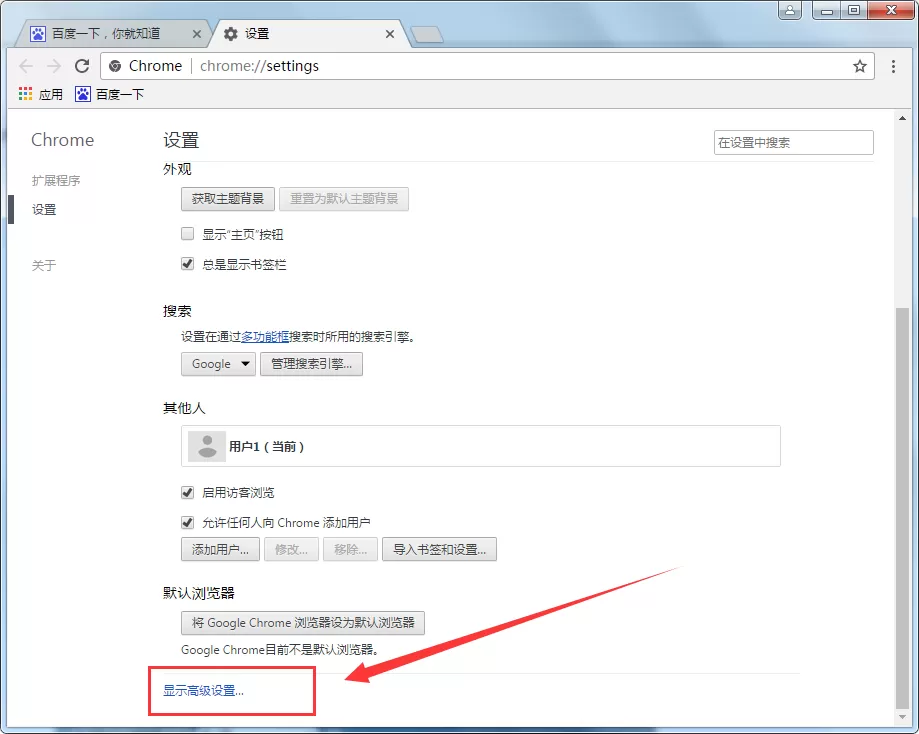Maximize the Chrome window
Viewport: 919px width, 734px height.
point(854,10)
